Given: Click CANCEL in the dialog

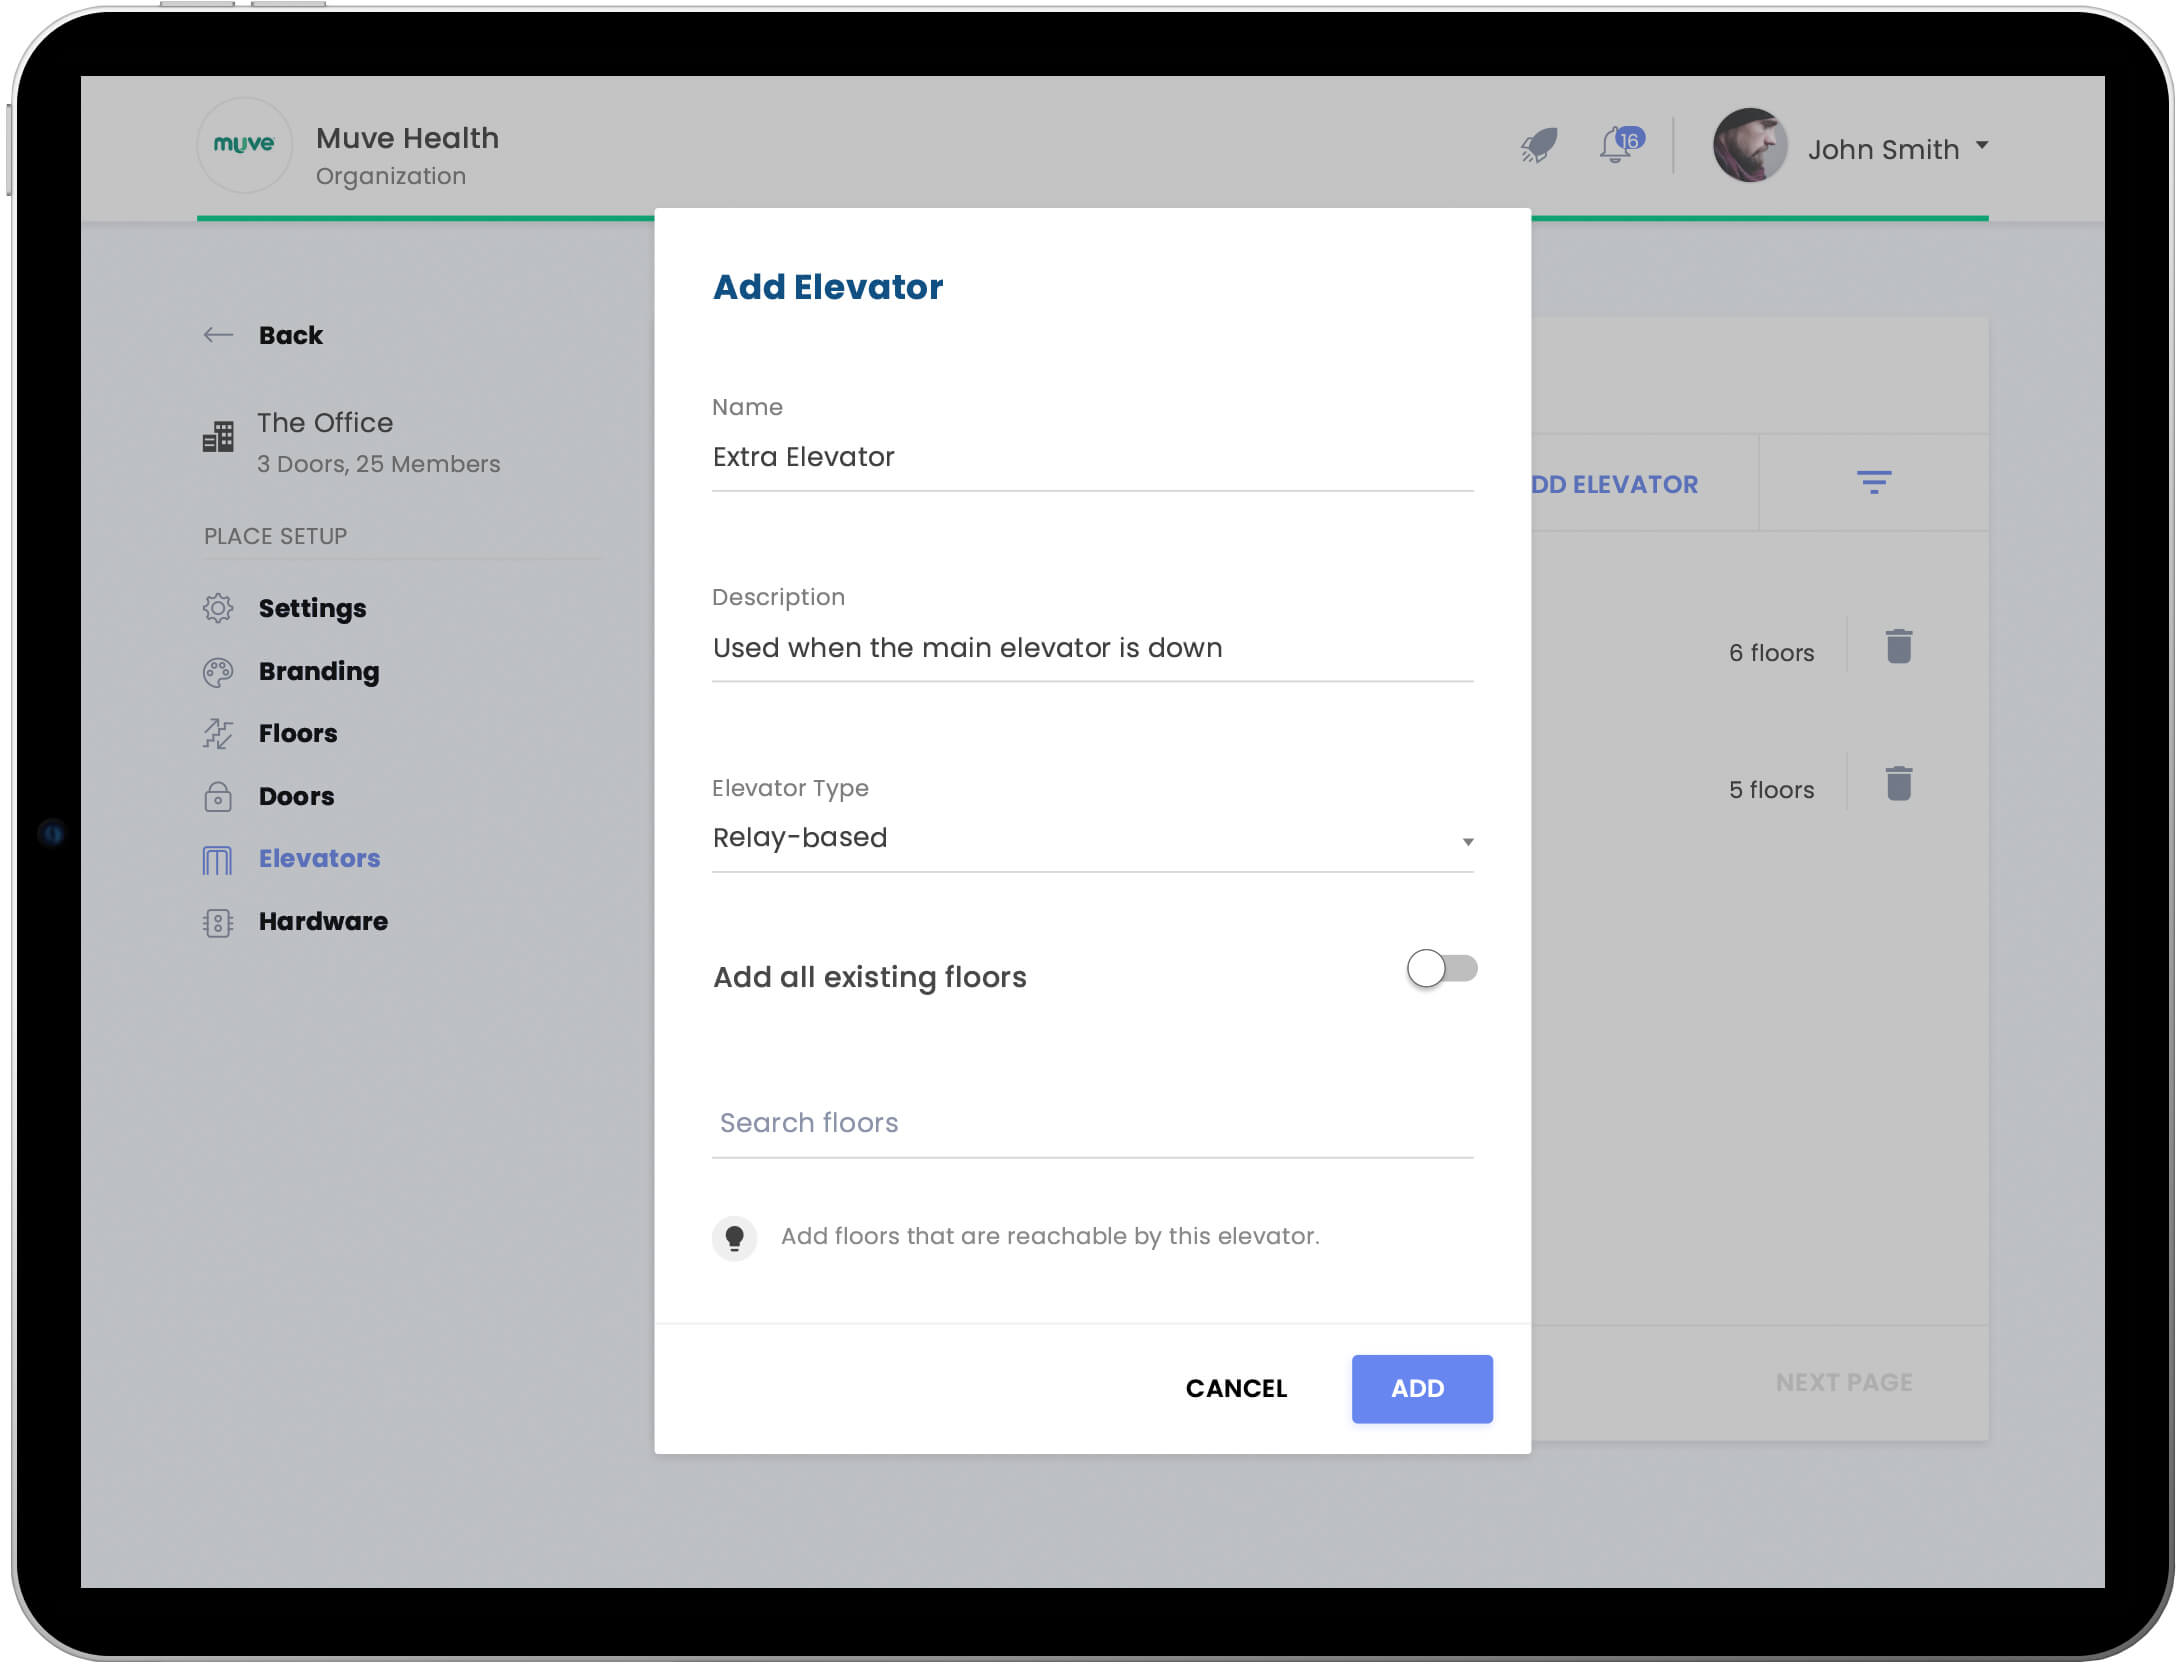Looking at the screenshot, I should pos(1235,1388).
